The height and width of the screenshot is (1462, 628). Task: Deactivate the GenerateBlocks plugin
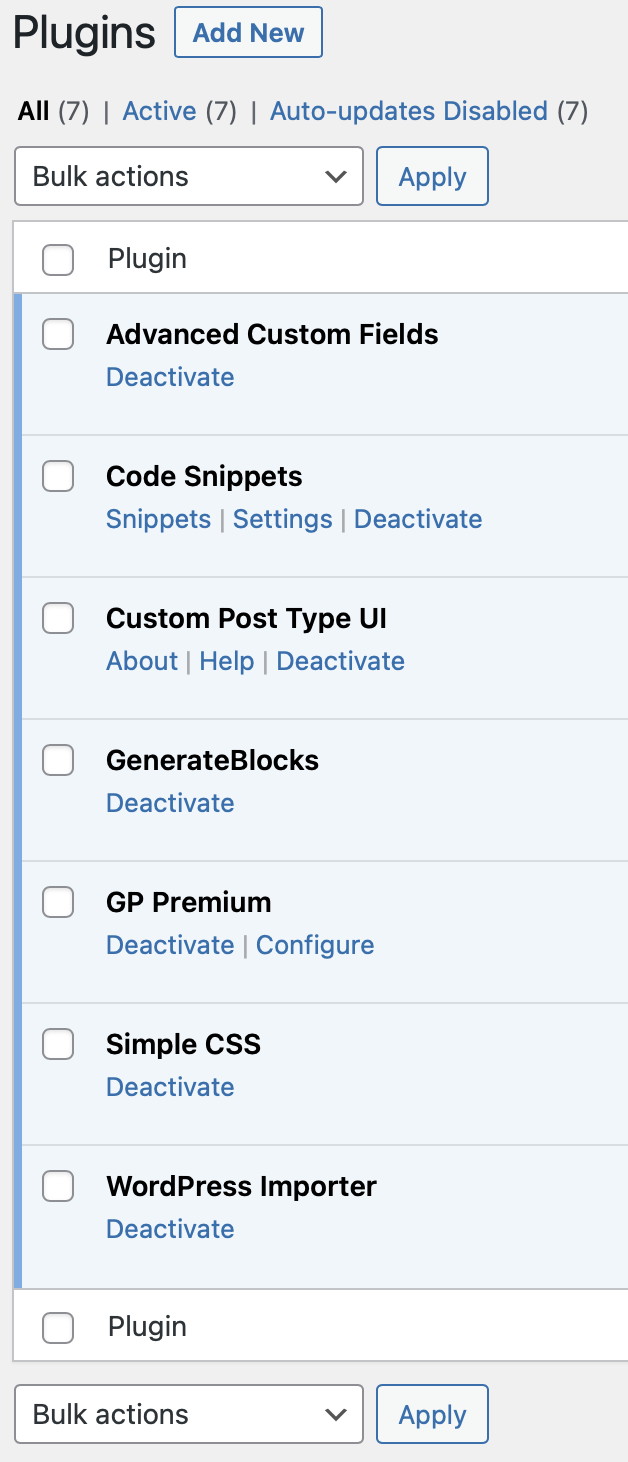(x=170, y=803)
